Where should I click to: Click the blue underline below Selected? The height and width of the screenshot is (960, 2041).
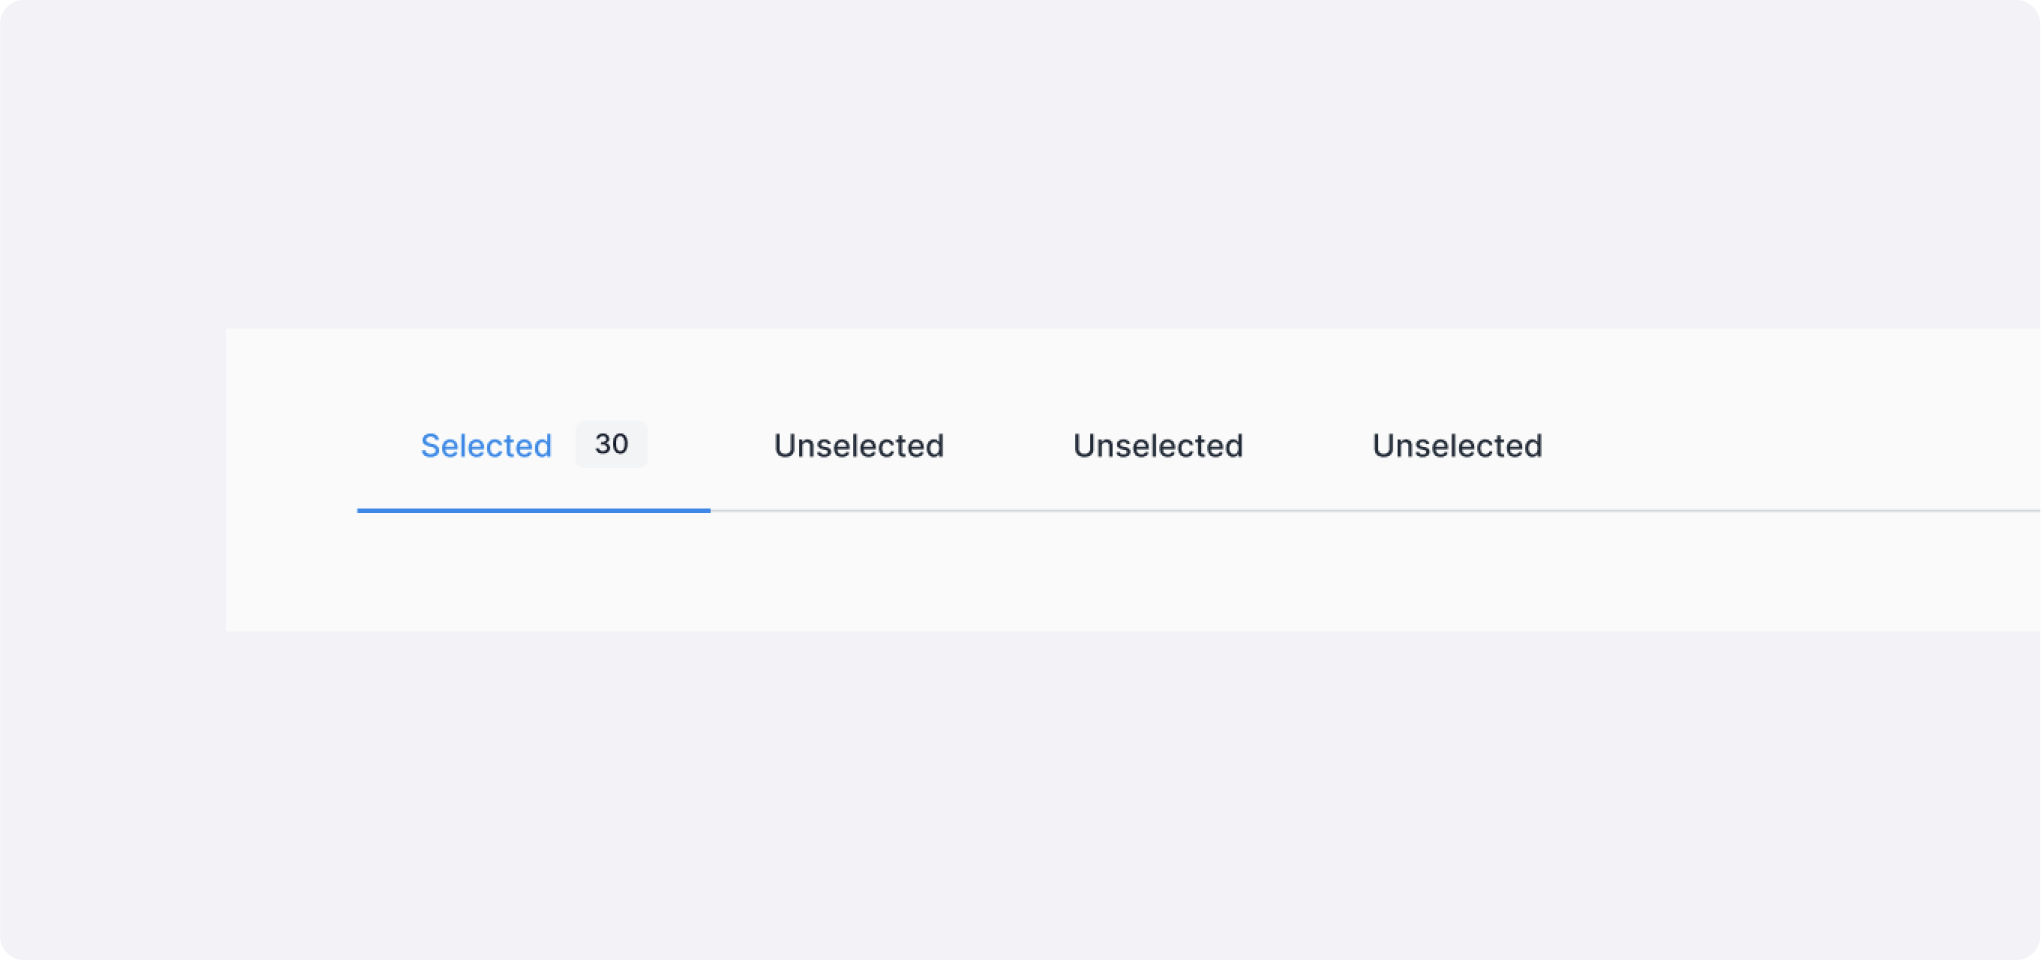533,510
